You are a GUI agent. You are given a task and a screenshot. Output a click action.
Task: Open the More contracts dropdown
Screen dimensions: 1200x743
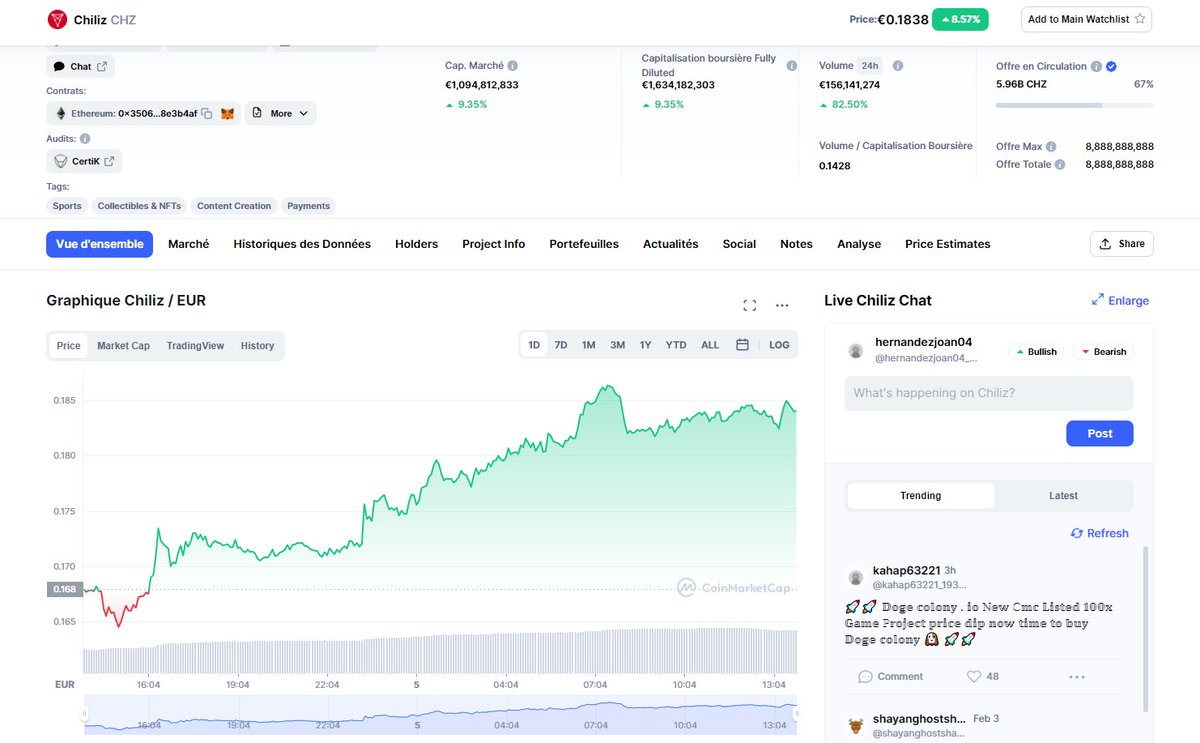point(280,113)
